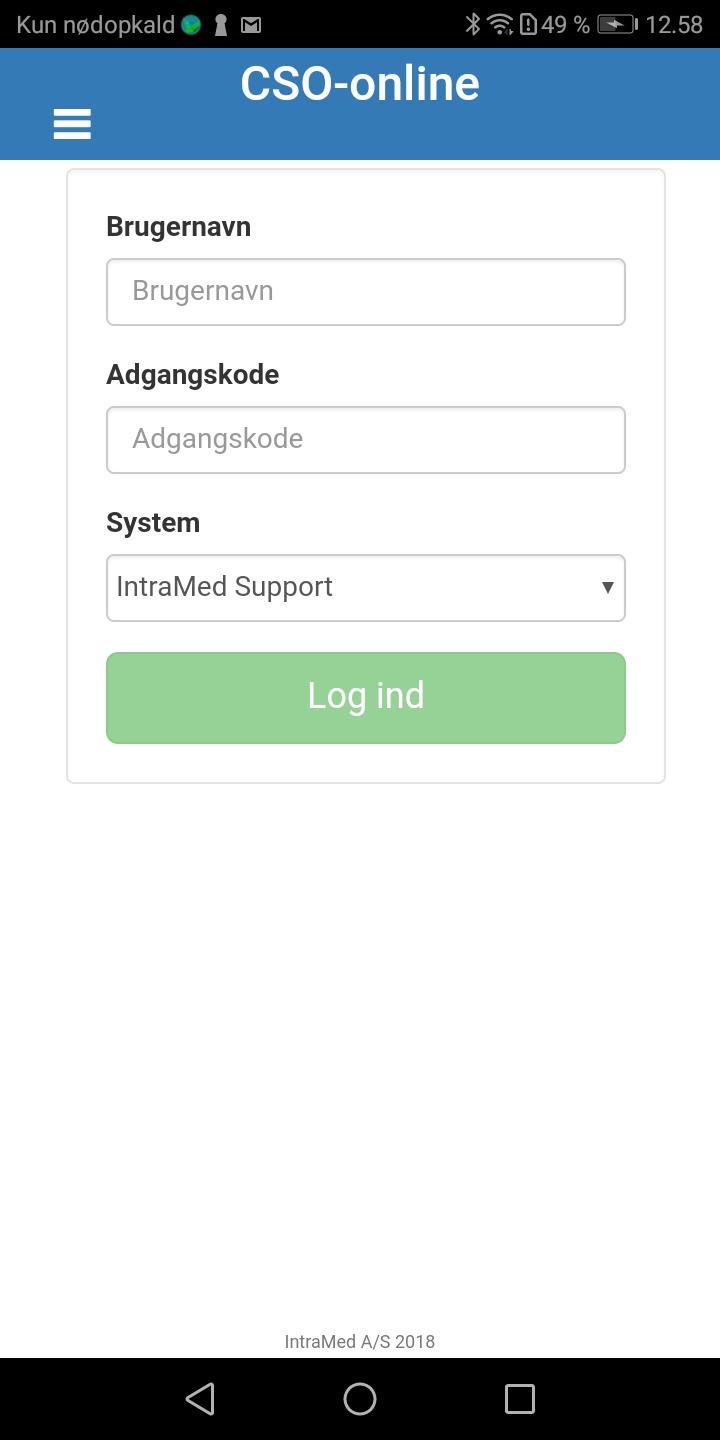This screenshot has width=720, height=1440.
Task: Focus the Adgangskode password field
Action: pyautogui.click(x=366, y=439)
